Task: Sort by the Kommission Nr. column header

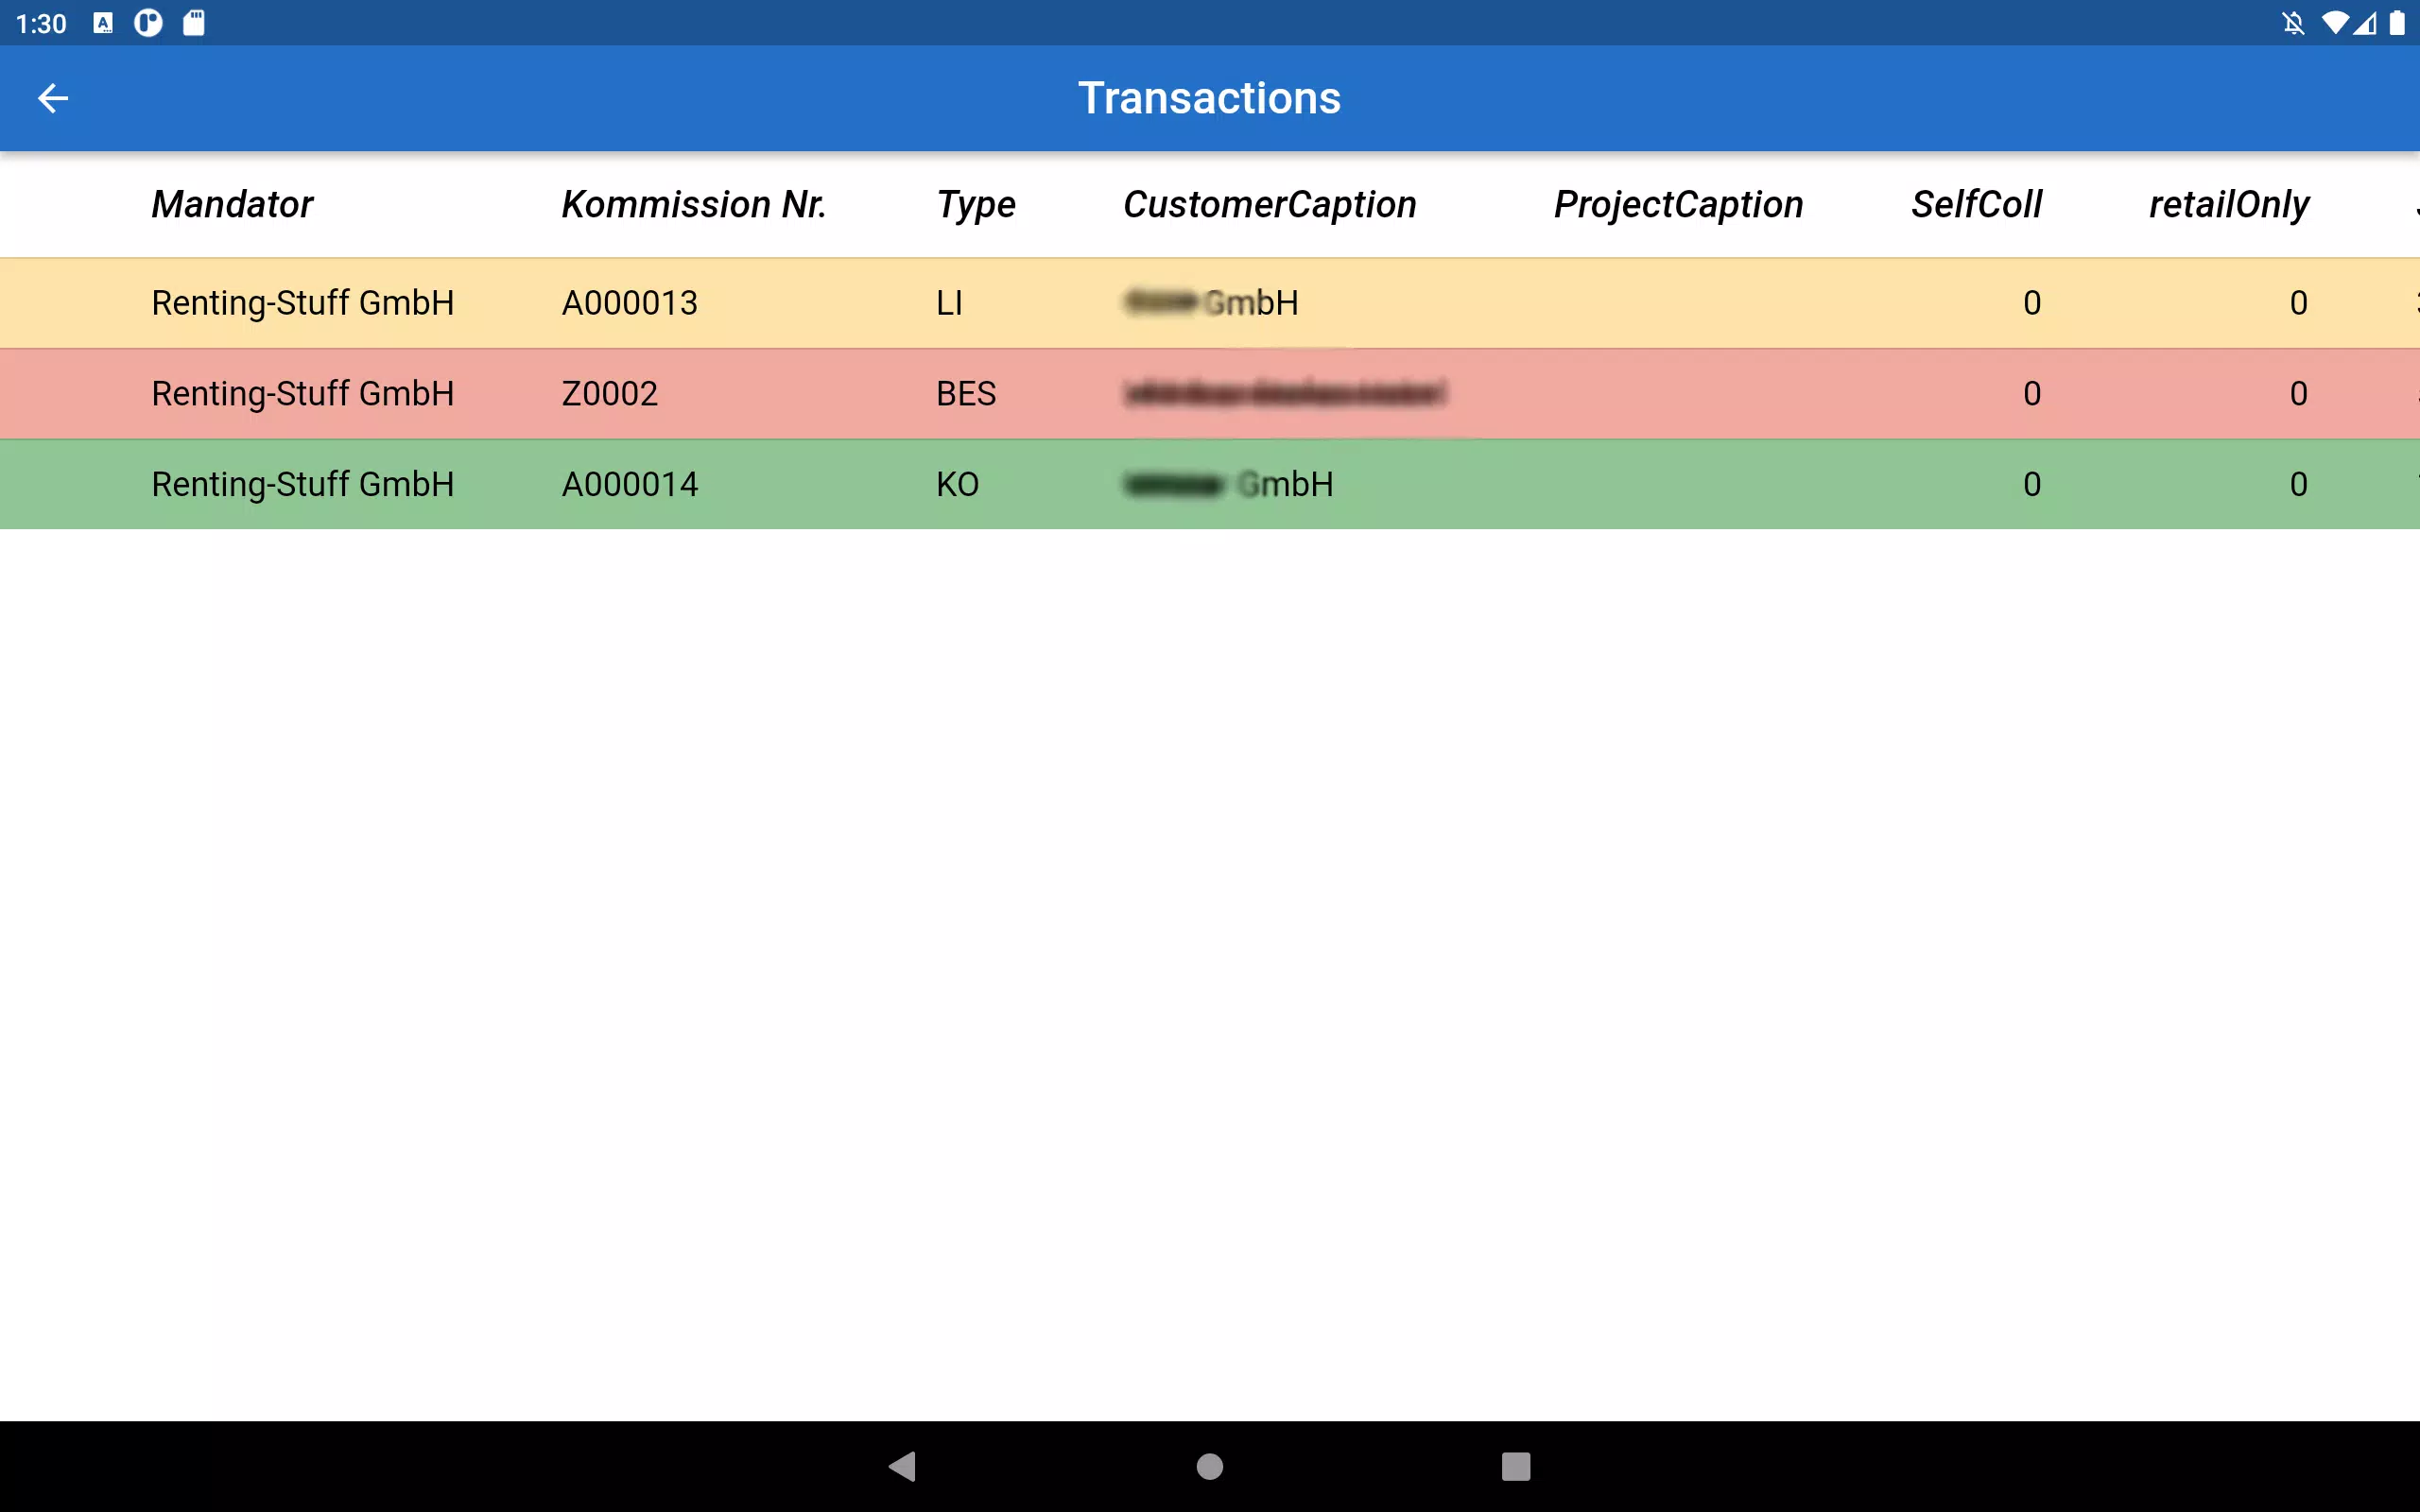Action: point(694,204)
